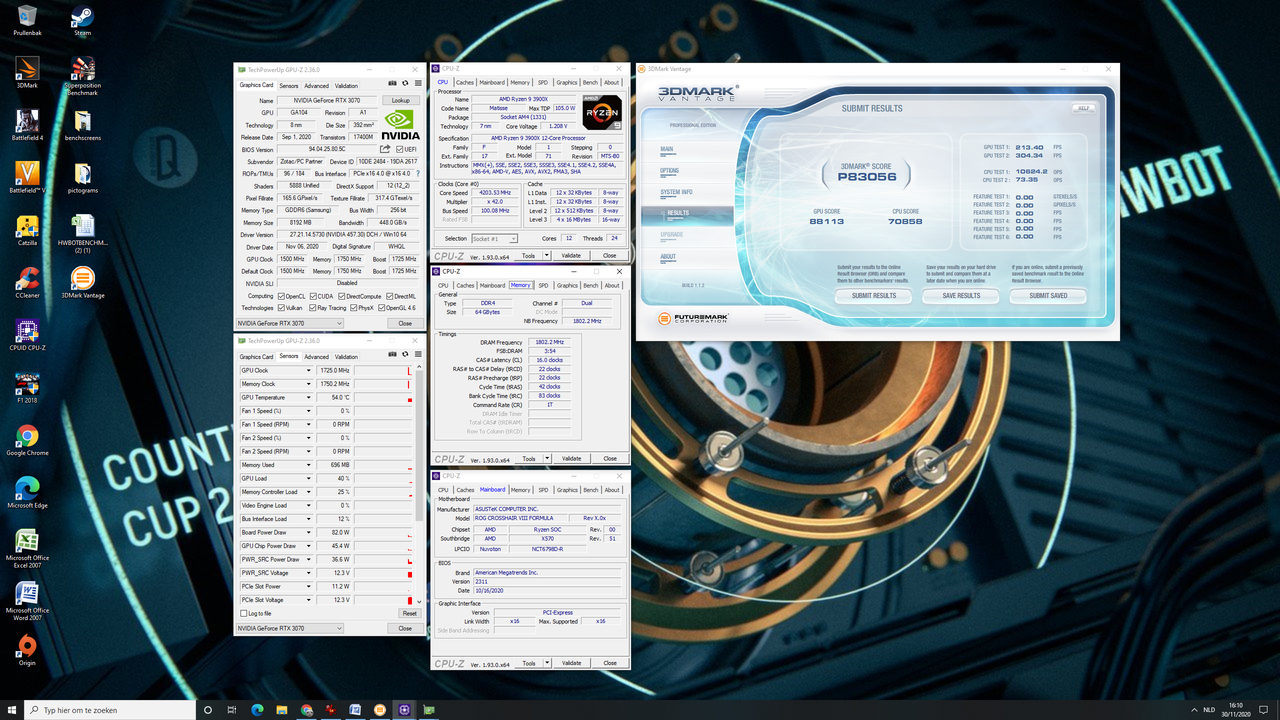1280x720 pixels.
Task: Open the Prullenbak recycle bin
Action: pos(27,20)
